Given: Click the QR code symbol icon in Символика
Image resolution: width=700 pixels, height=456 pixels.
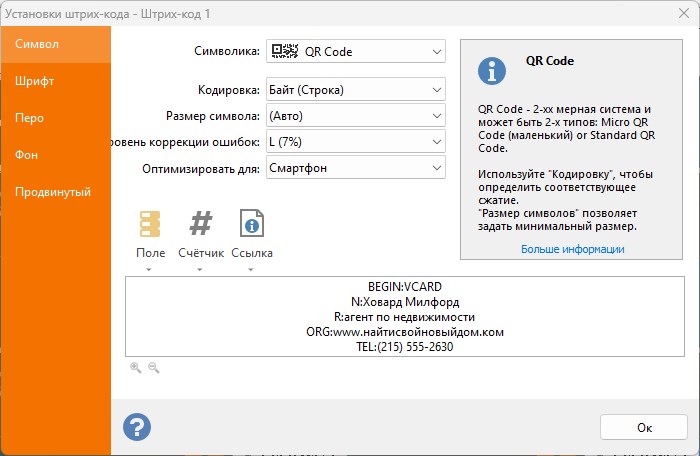Looking at the screenshot, I should click(x=285, y=51).
